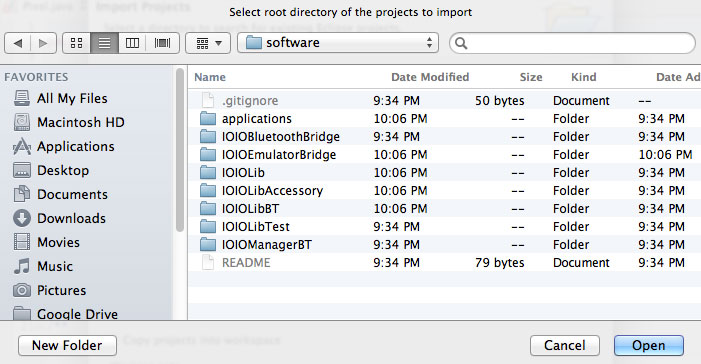
Task: Select the IOIOBluetoothBridge folder icon
Action: click(207, 137)
